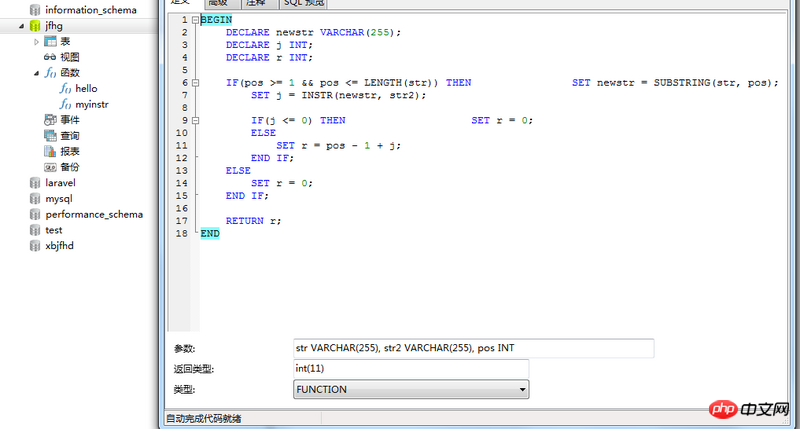Expand the 表 tables node arrow
This screenshot has height=429, width=800.
(37, 41)
